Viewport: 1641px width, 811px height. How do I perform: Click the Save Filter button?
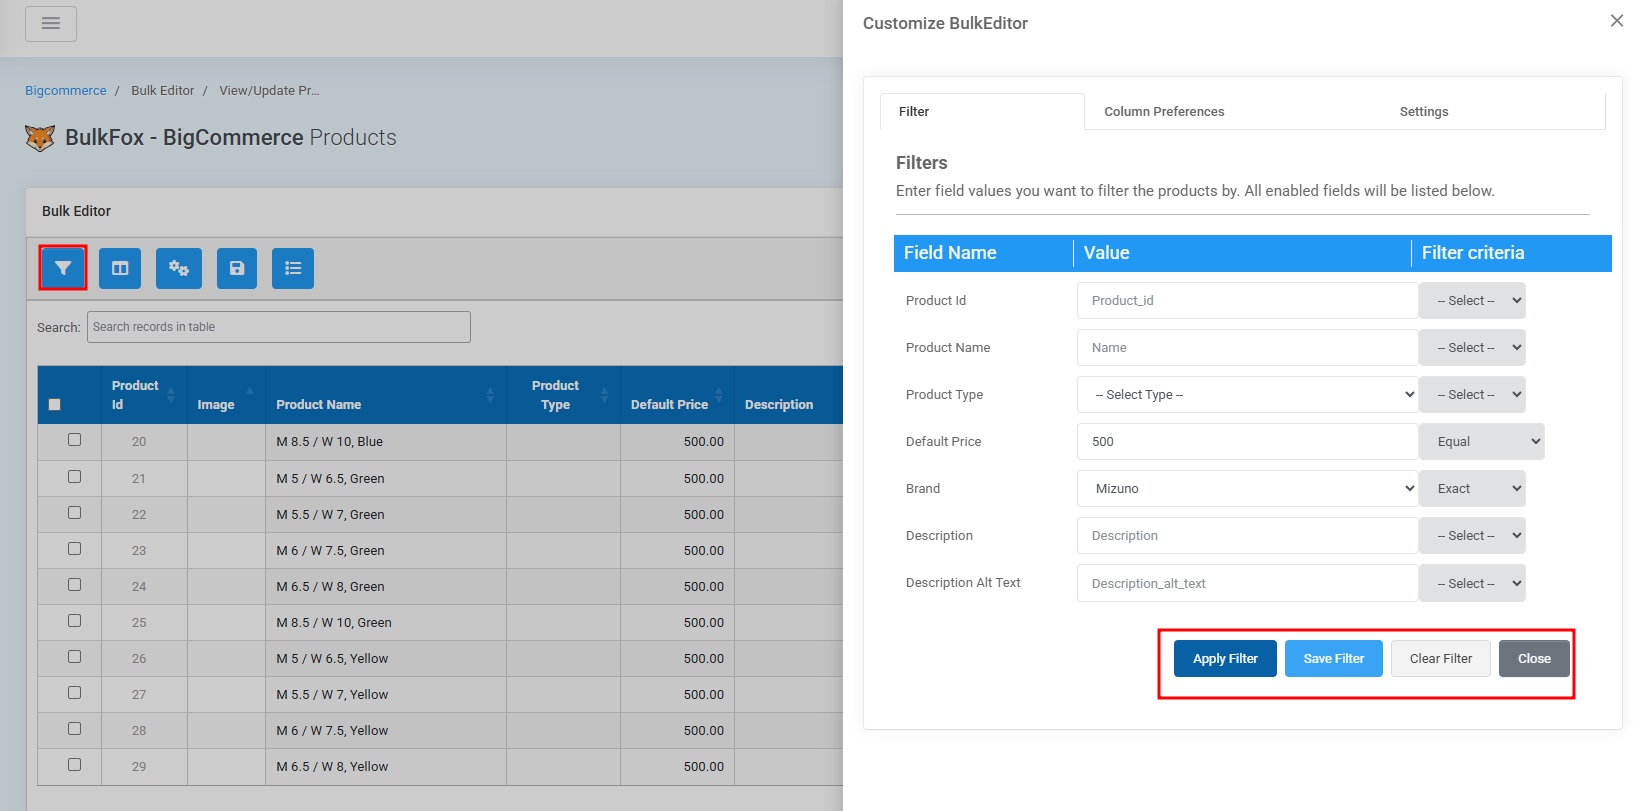click(x=1334, y=659)
